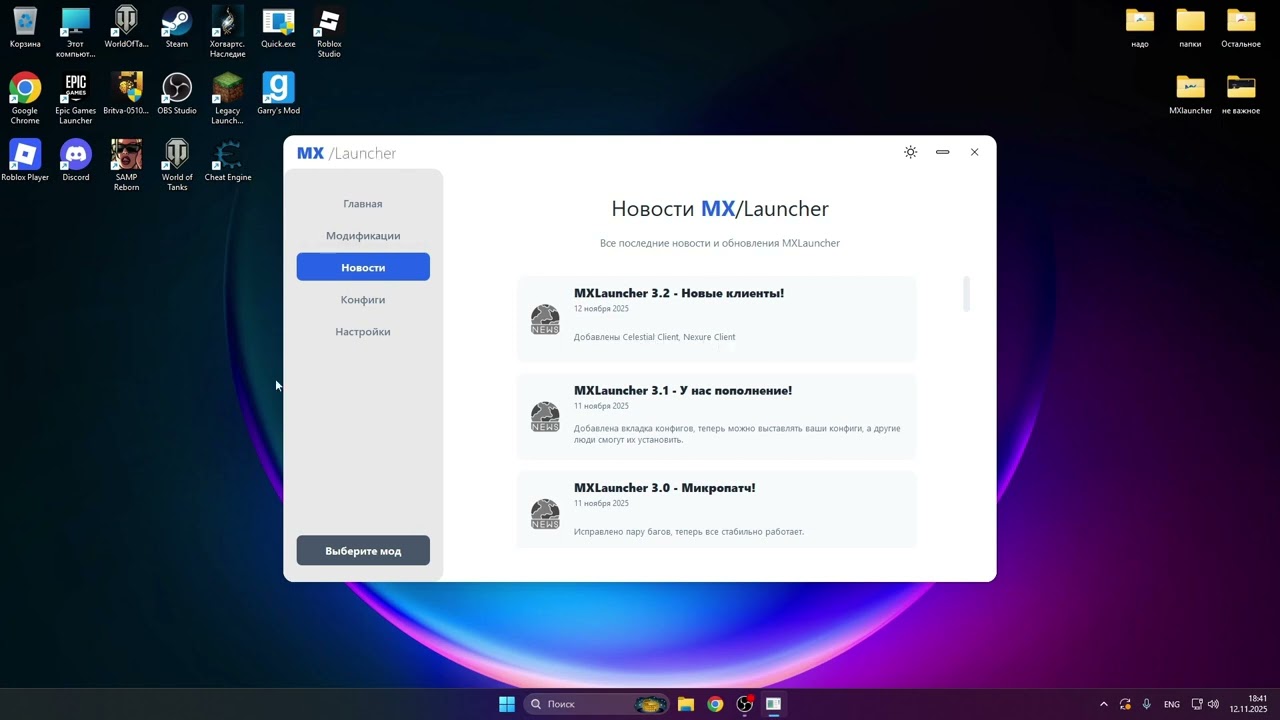Click the taskbar Поиск search box
Screen dimensions: 1280x720
pyautogui.click(x=597, y=704)
